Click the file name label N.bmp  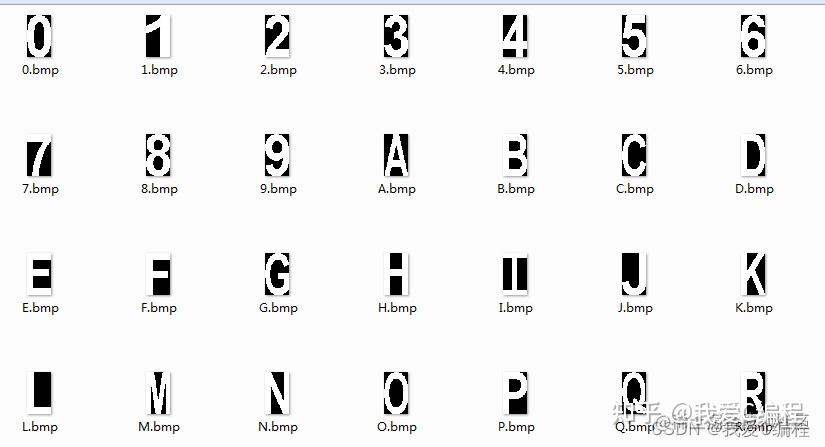[278, 427]
